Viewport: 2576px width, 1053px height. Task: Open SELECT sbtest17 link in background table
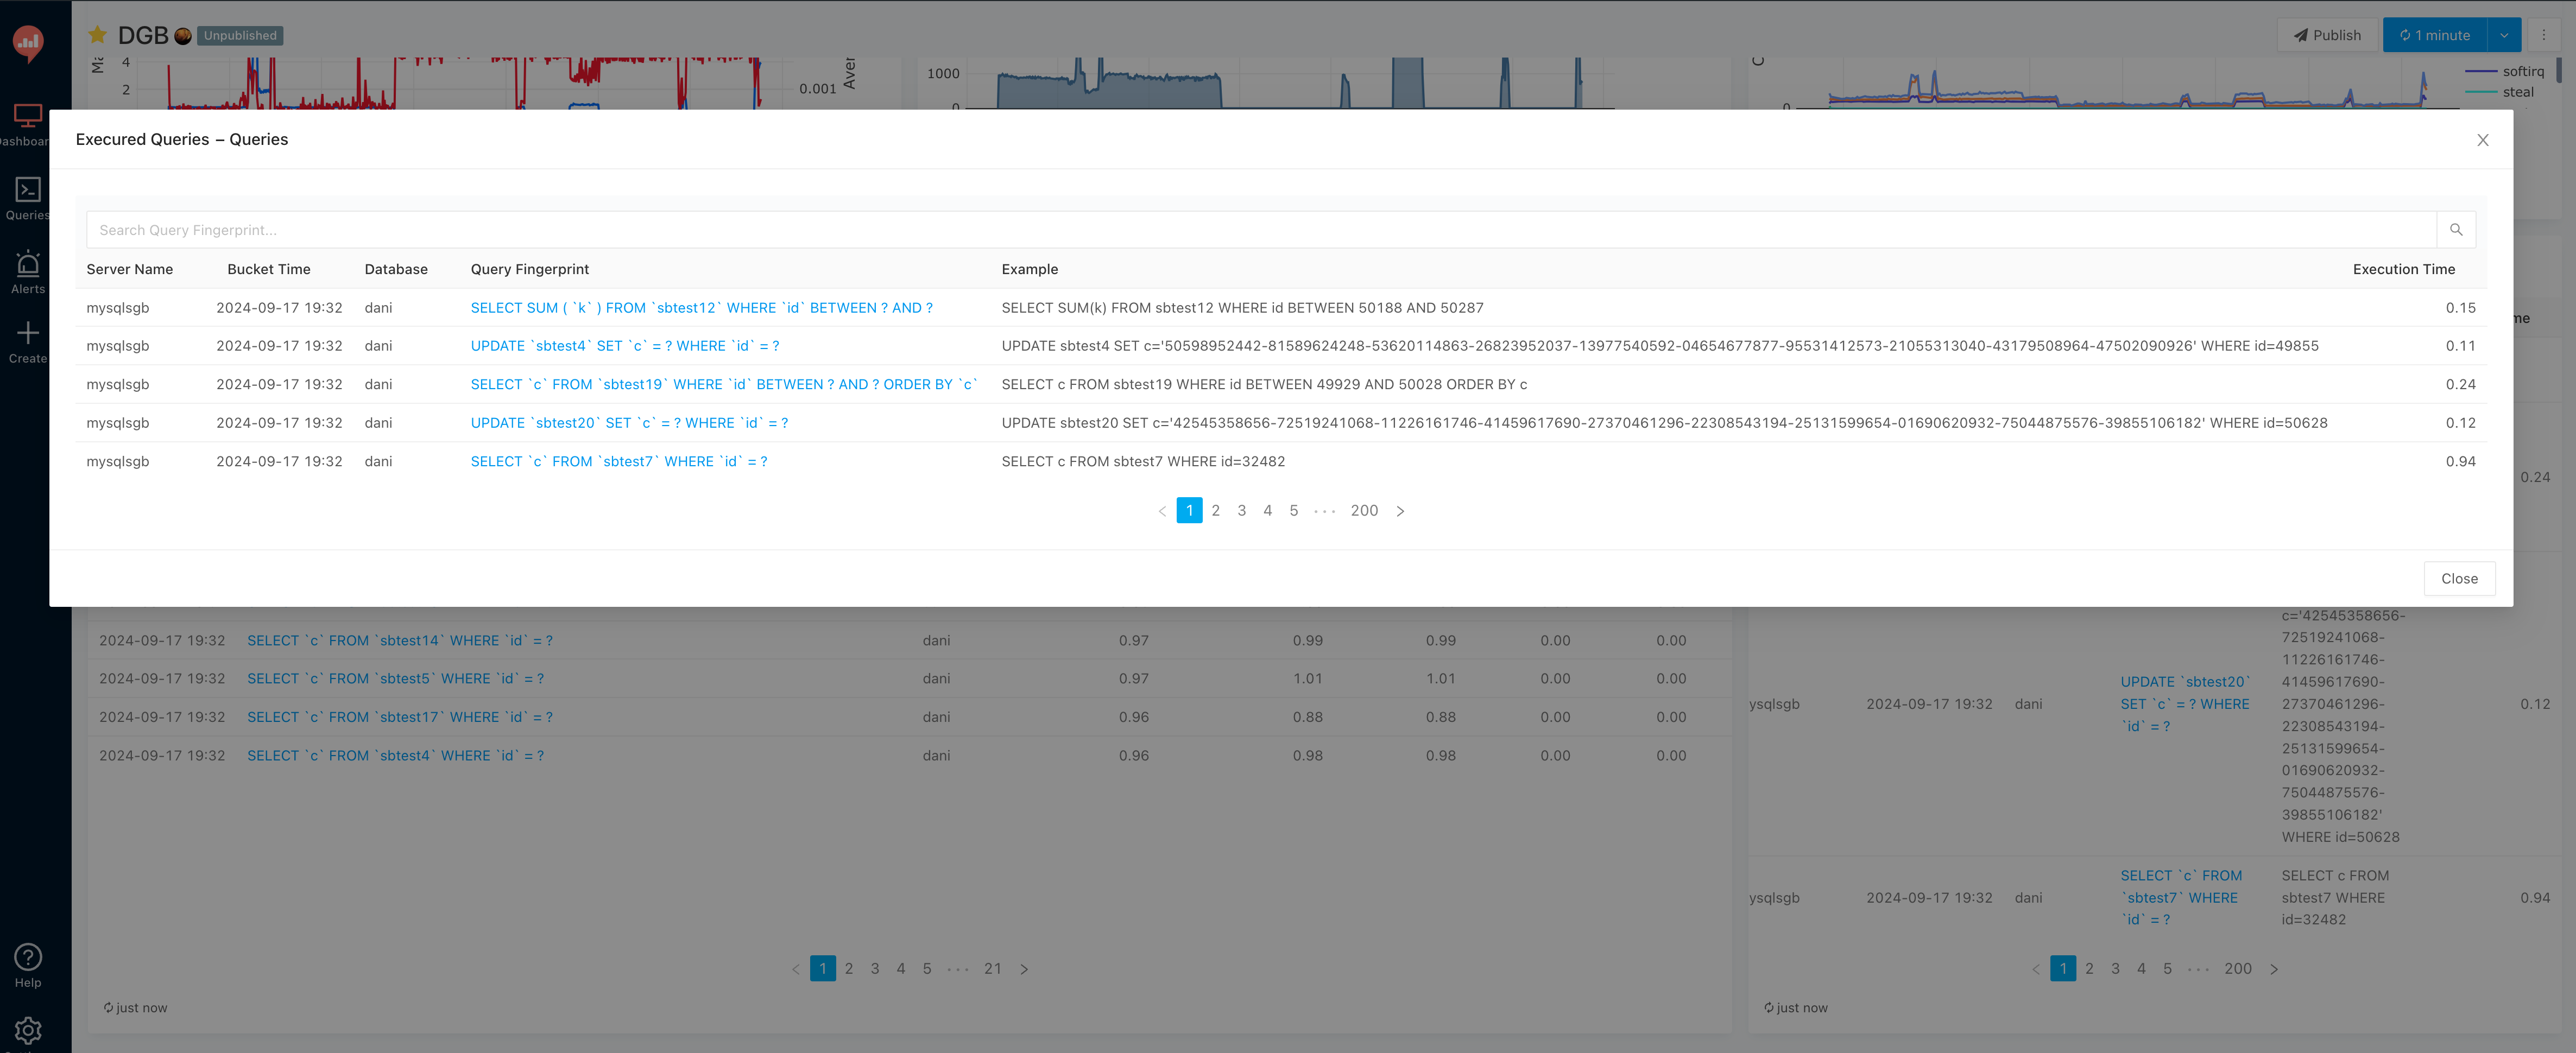click(400, 717)
